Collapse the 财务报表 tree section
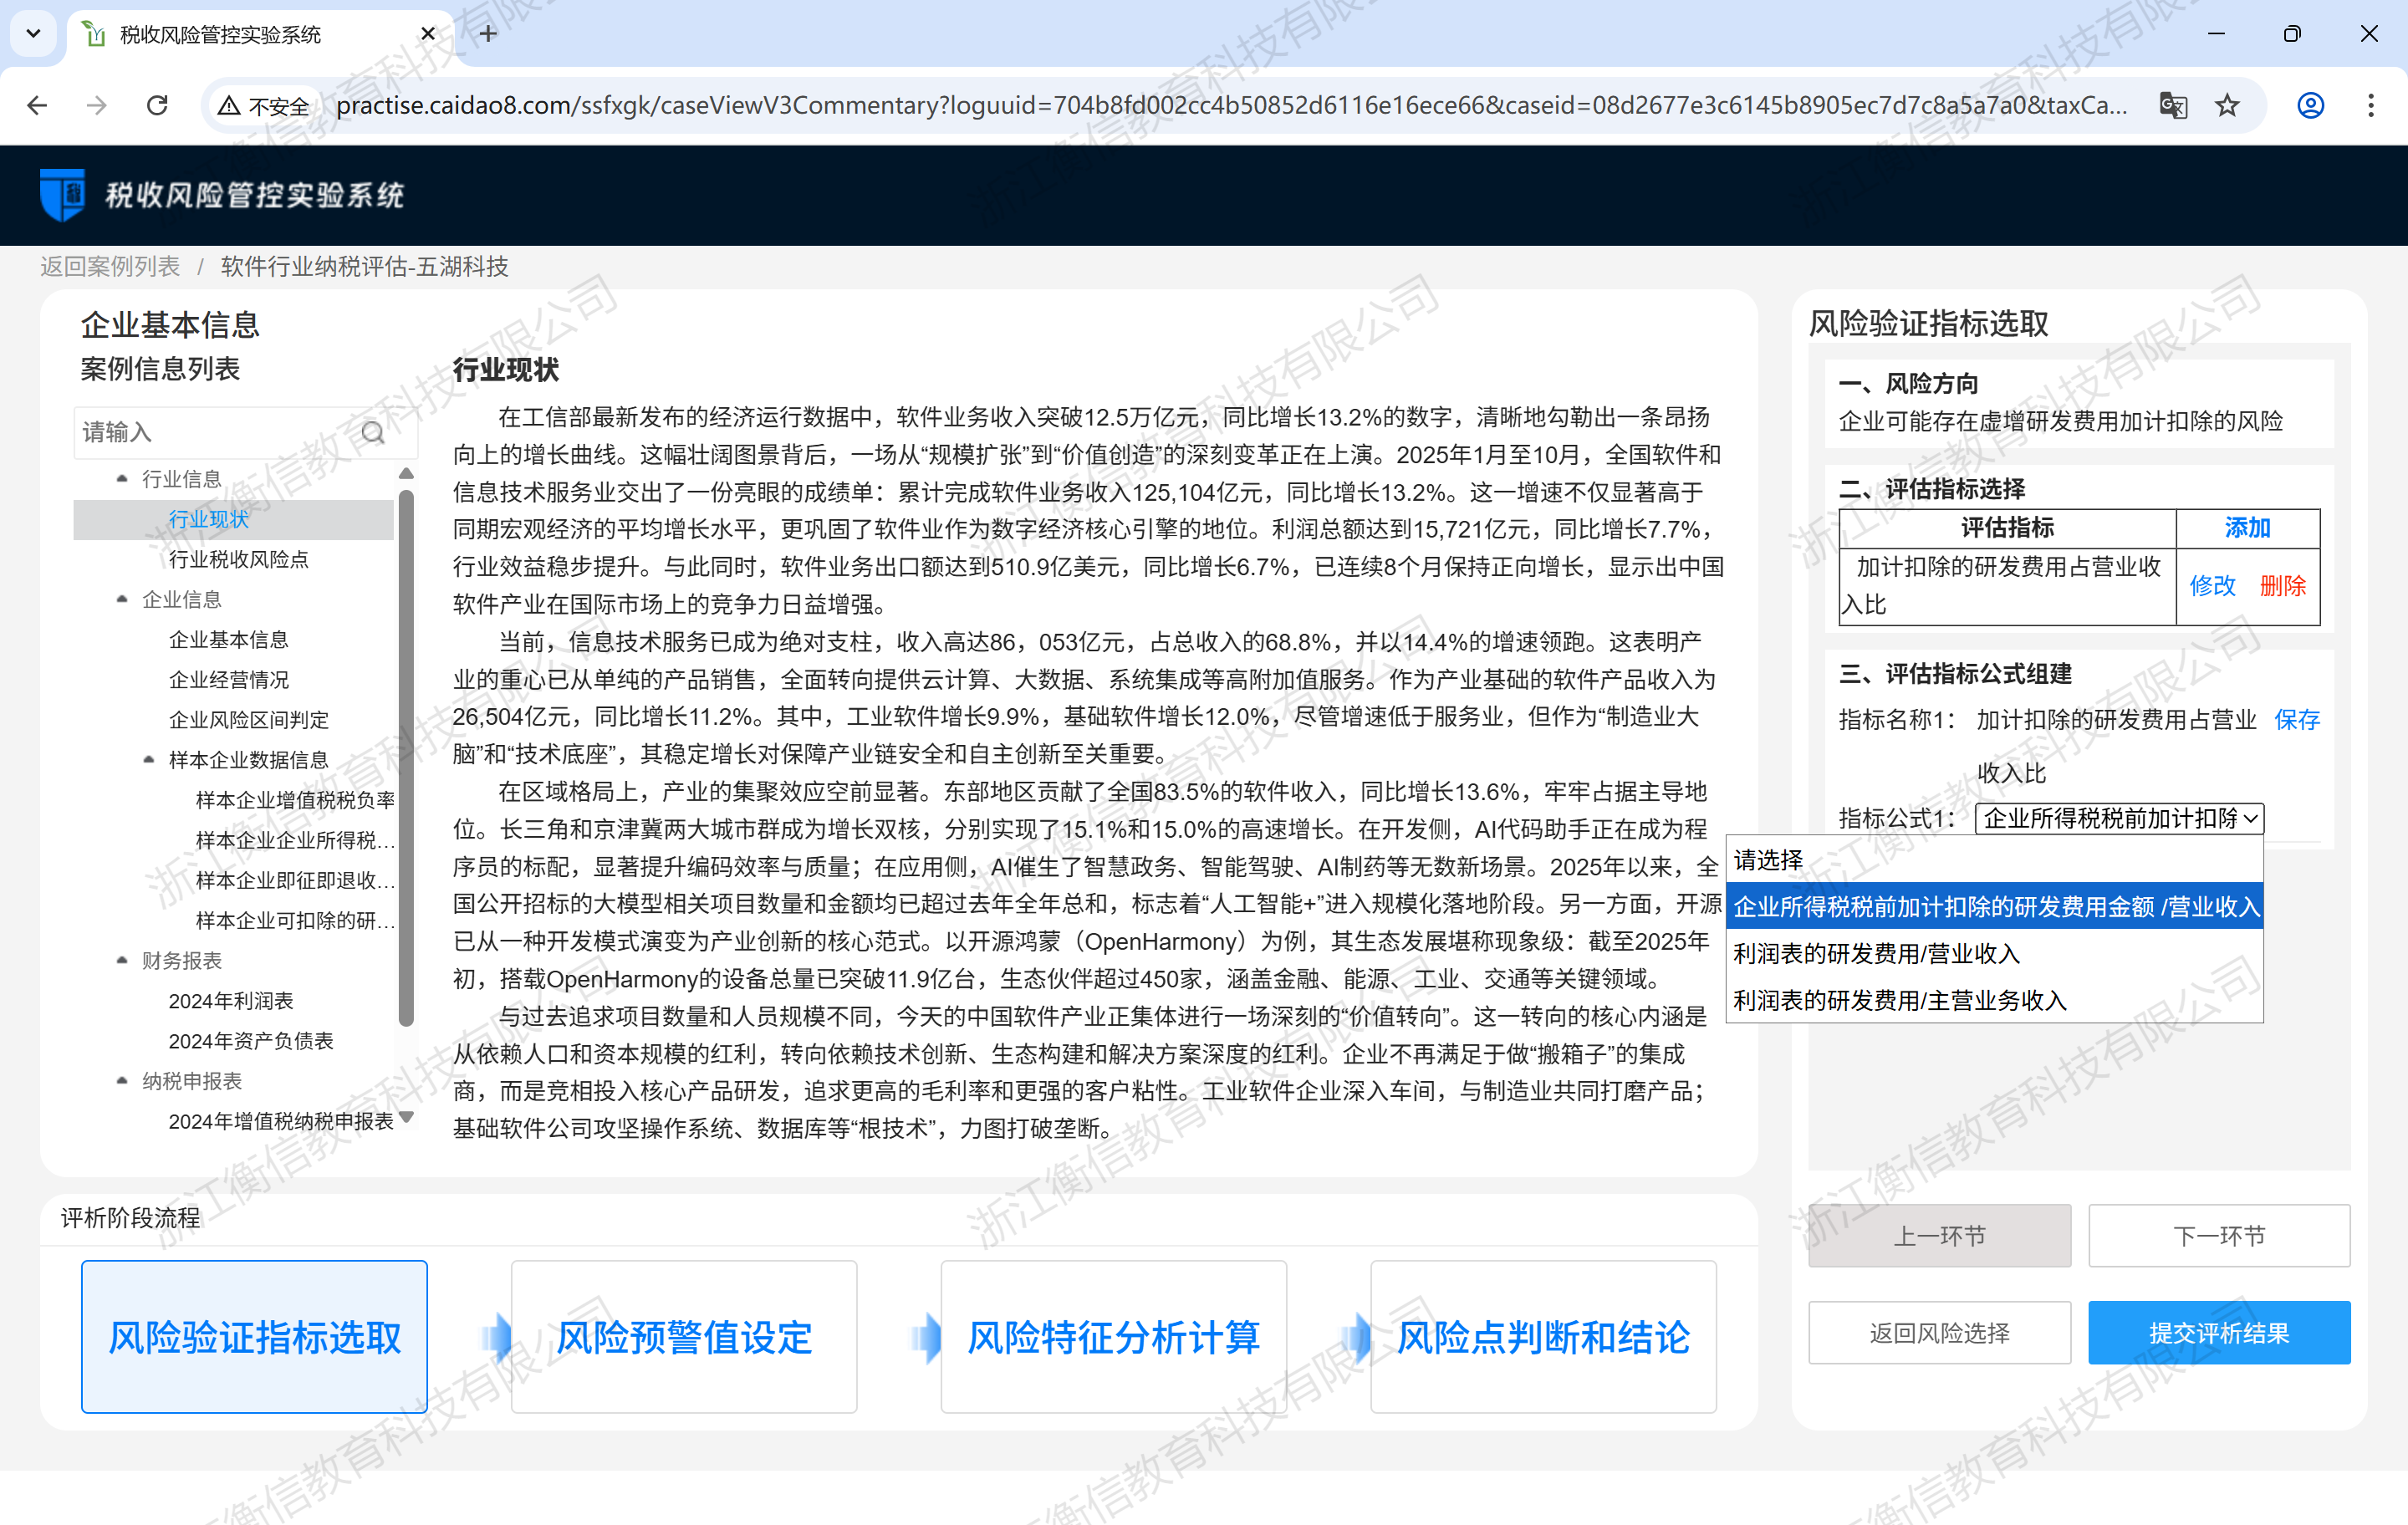The image size is (2408, 1525). tap(122, 960)
